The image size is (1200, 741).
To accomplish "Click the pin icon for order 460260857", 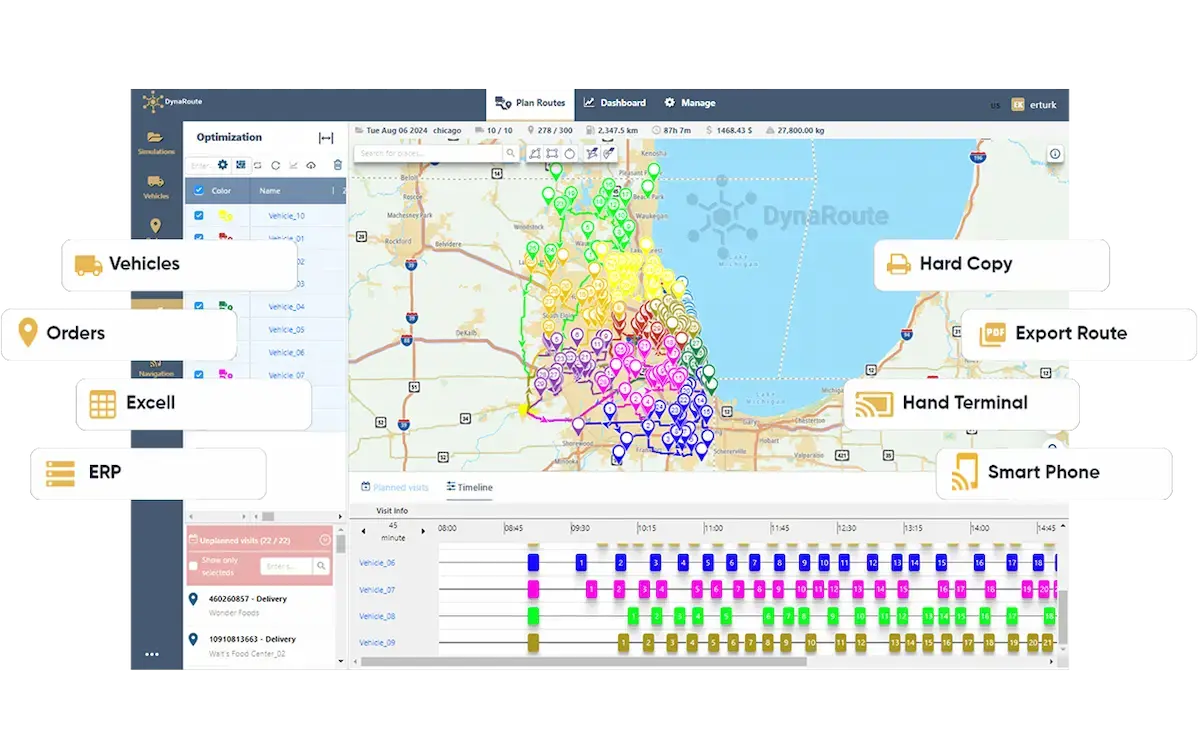I will [193, 599].
